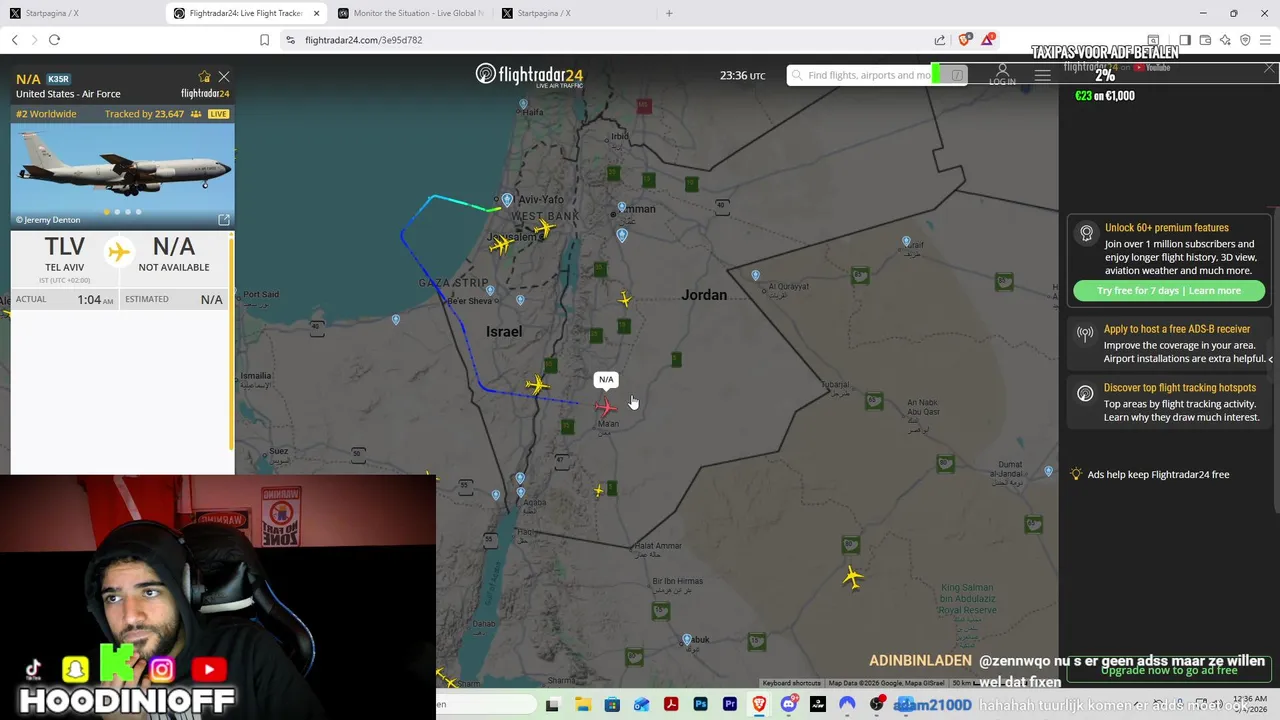Click the Tel Aviv-Yafo airport pin
The image size is (1280, 720).
tap(507, 200)
